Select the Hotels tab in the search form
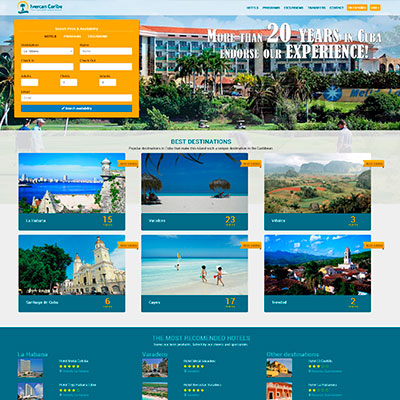 pyautogui.click(x=50, y=36)
